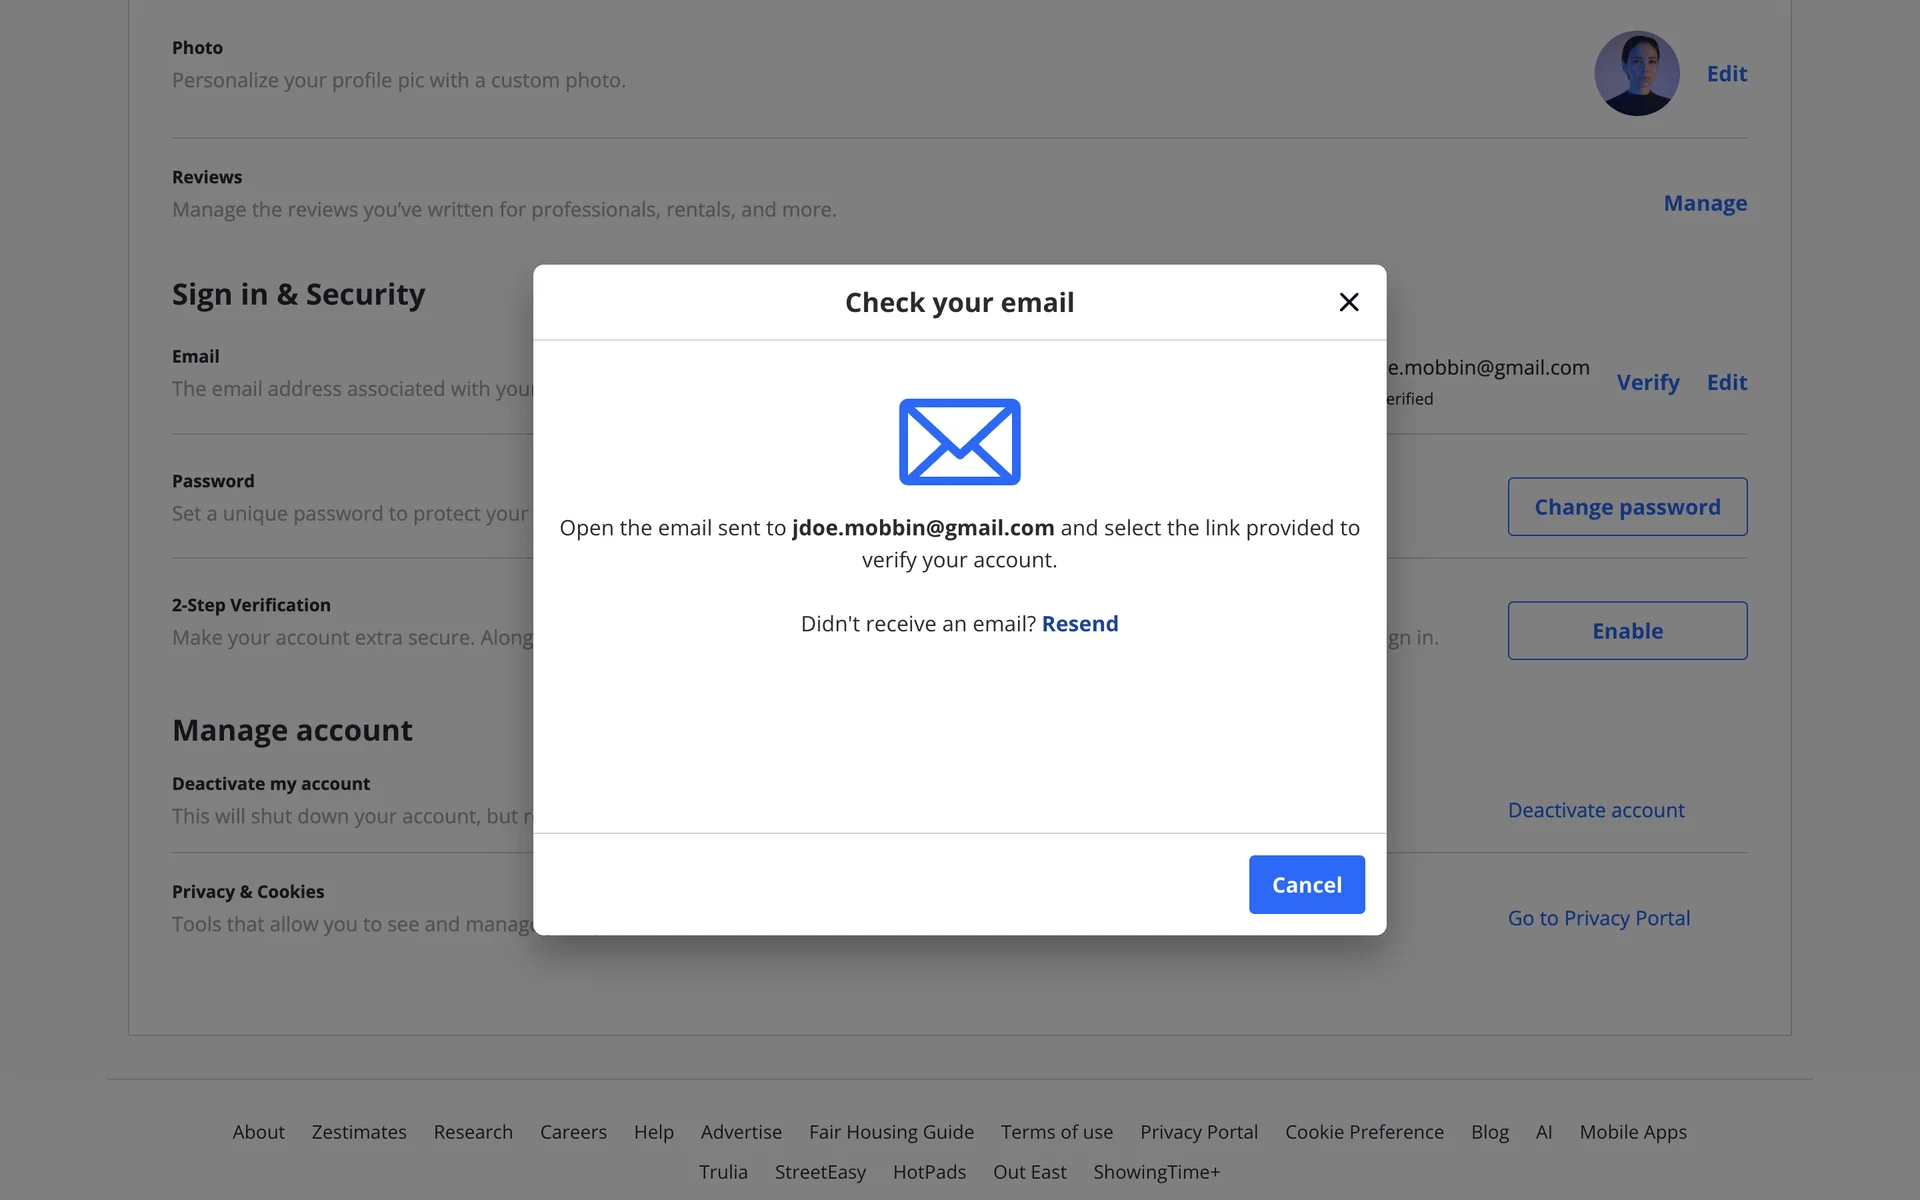Edit the email address
Screen dimensions: 1920x1200
[1726, 383]
